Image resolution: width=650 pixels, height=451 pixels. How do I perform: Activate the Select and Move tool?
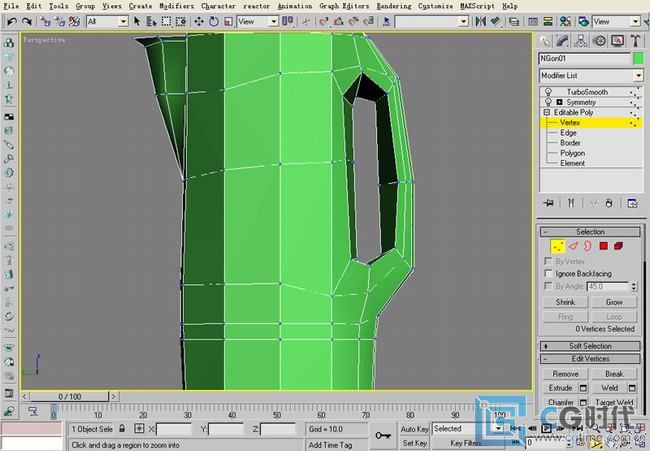pos(199,21)
